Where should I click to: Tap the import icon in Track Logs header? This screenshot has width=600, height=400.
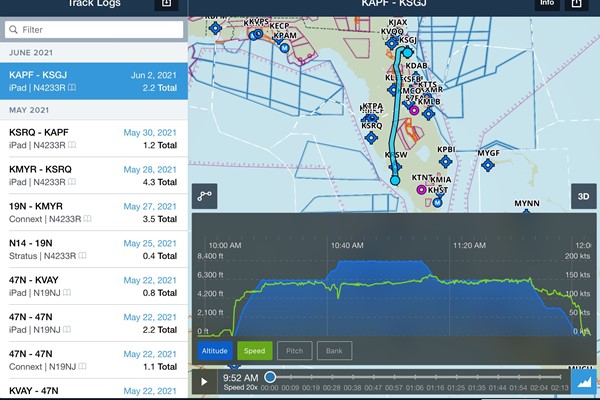pyautogui.click(x=167, y=4)
